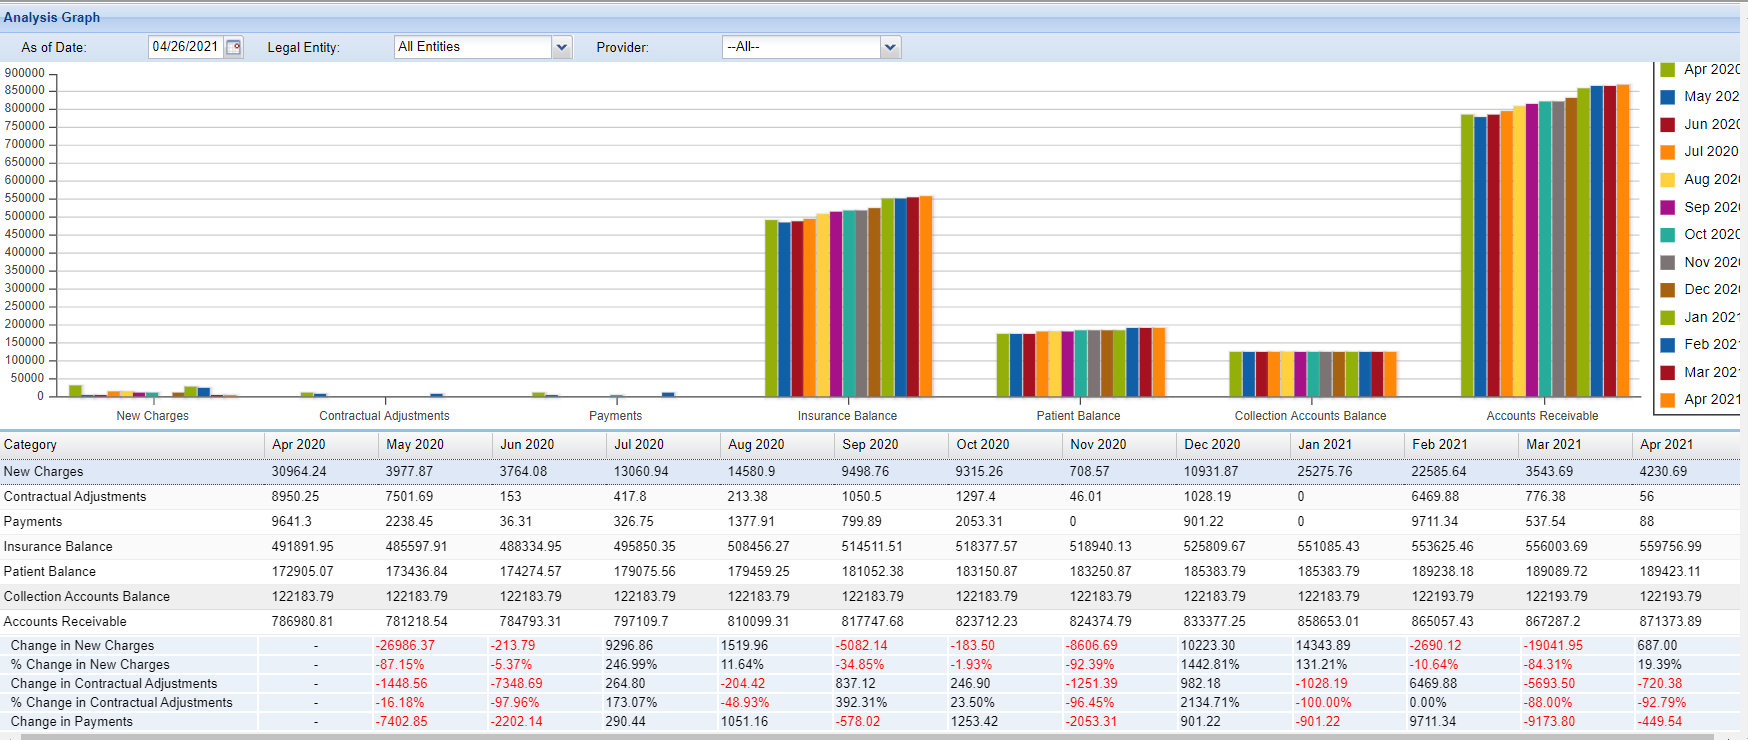Click the Aug 2020 yellow legend swatch
The height and width of the screenshot is (740, 1748).
1667,180
